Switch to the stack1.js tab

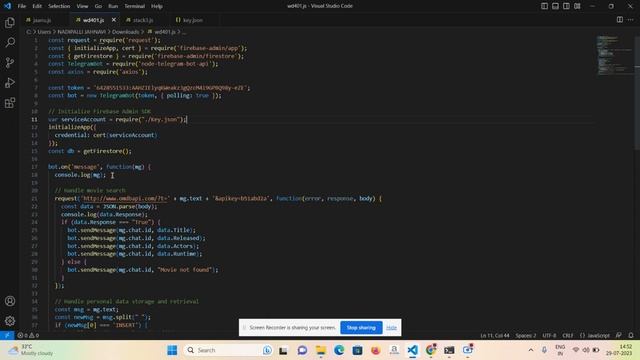point(143,20)
